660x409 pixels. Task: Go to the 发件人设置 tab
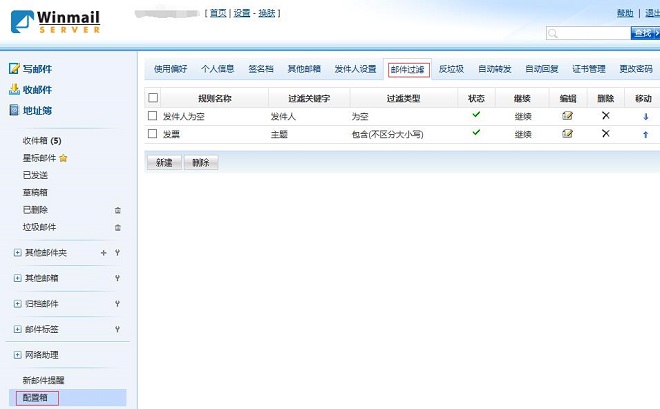point(356,69)
